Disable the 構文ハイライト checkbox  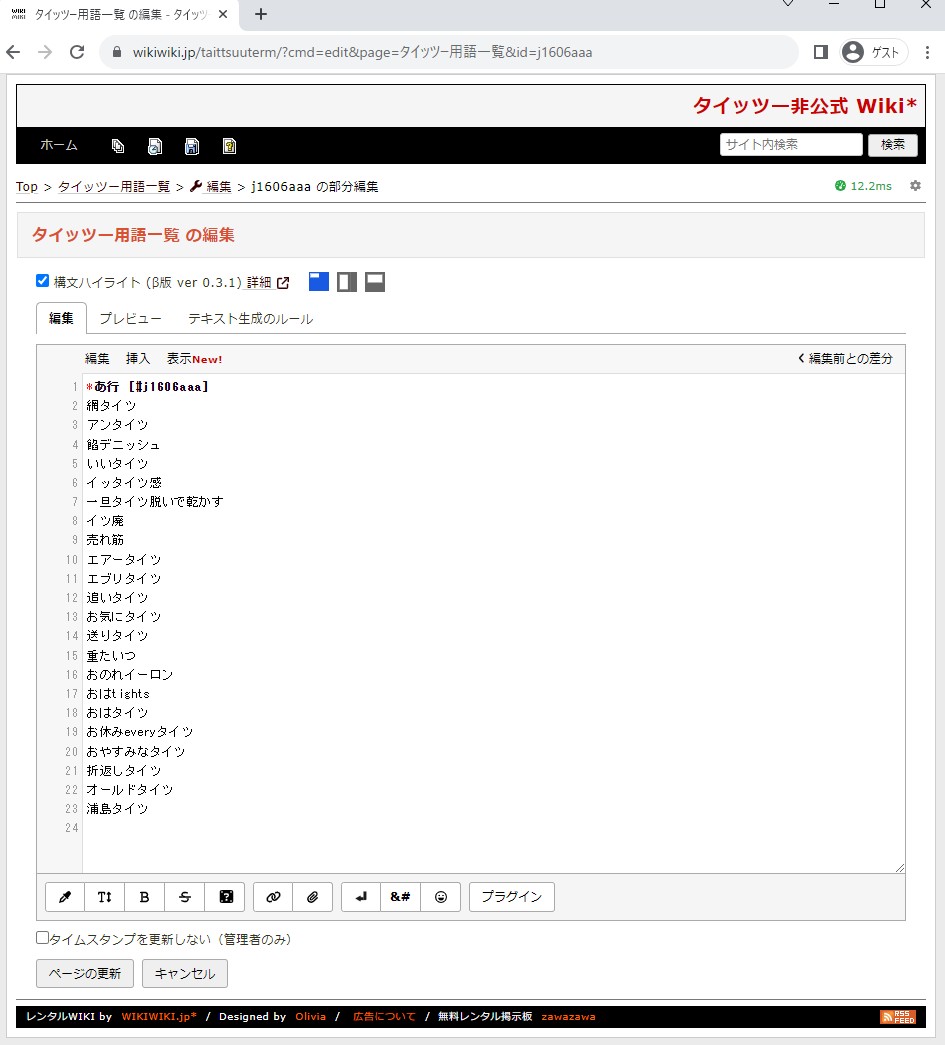(42, 281)
